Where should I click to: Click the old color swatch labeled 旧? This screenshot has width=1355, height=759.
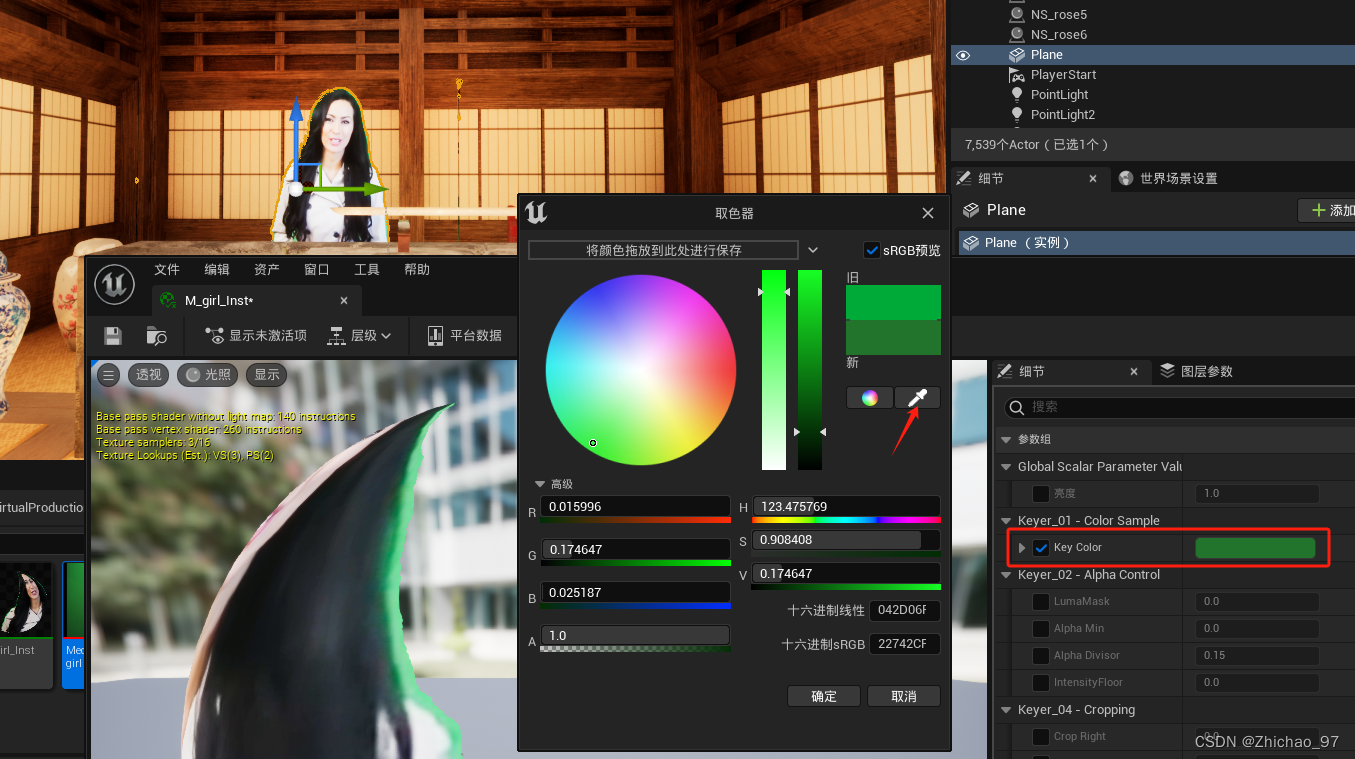[893, 302]
